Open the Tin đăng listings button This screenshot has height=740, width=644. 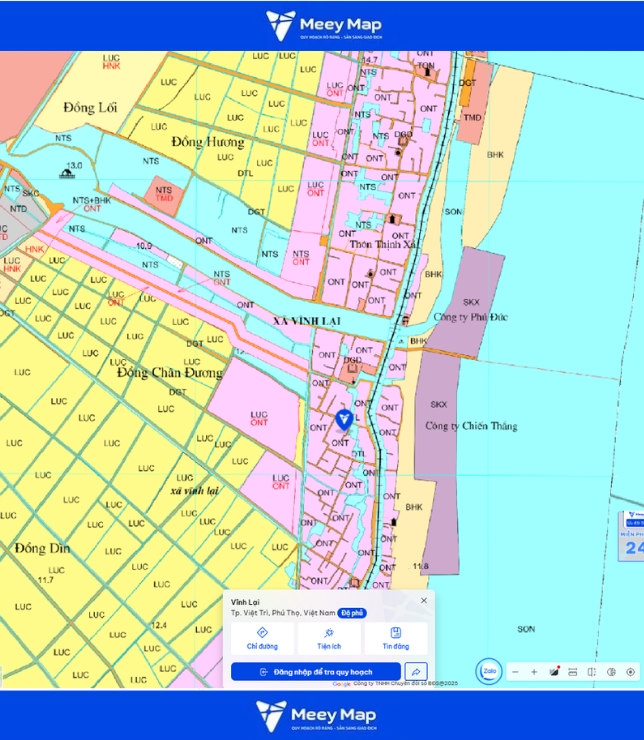coord(396,639)
